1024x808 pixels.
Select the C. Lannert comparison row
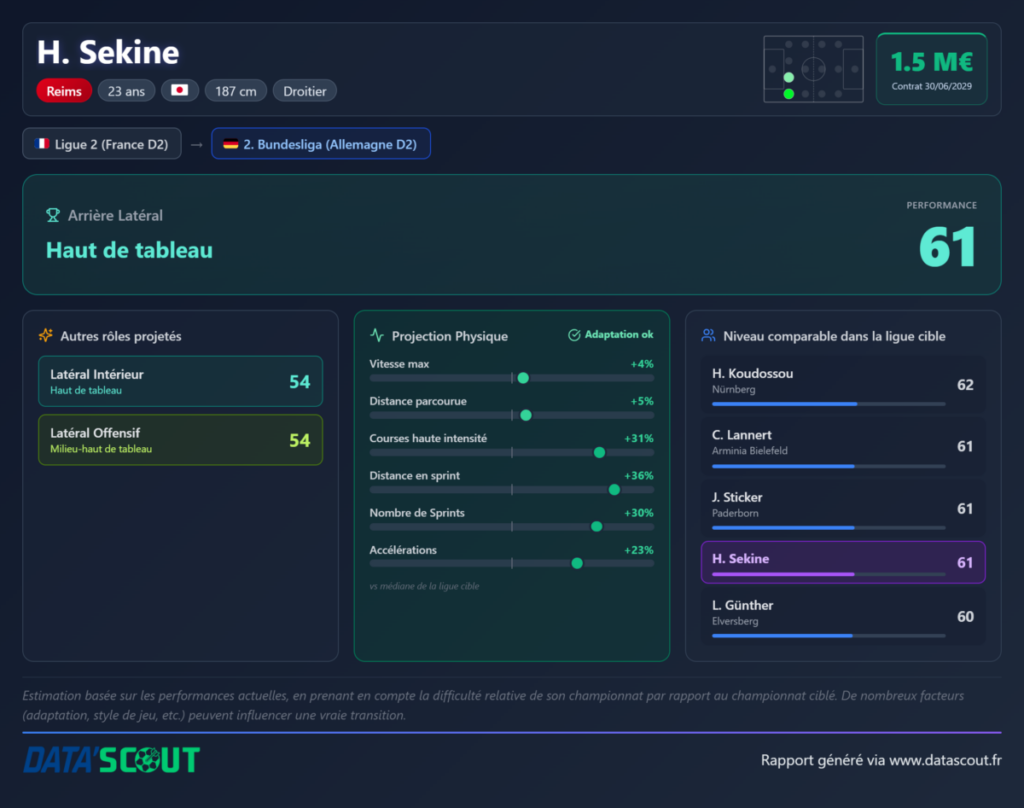pyautogui.click(x=843, y=446)
